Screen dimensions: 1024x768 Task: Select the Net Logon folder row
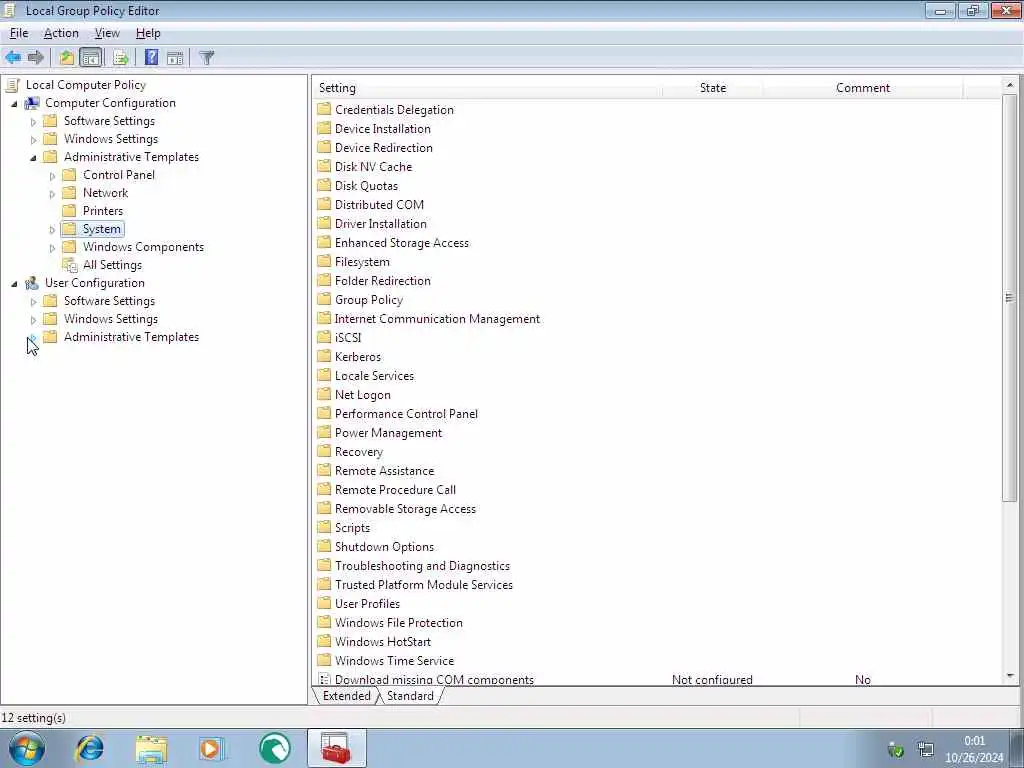tap(362, 394)
